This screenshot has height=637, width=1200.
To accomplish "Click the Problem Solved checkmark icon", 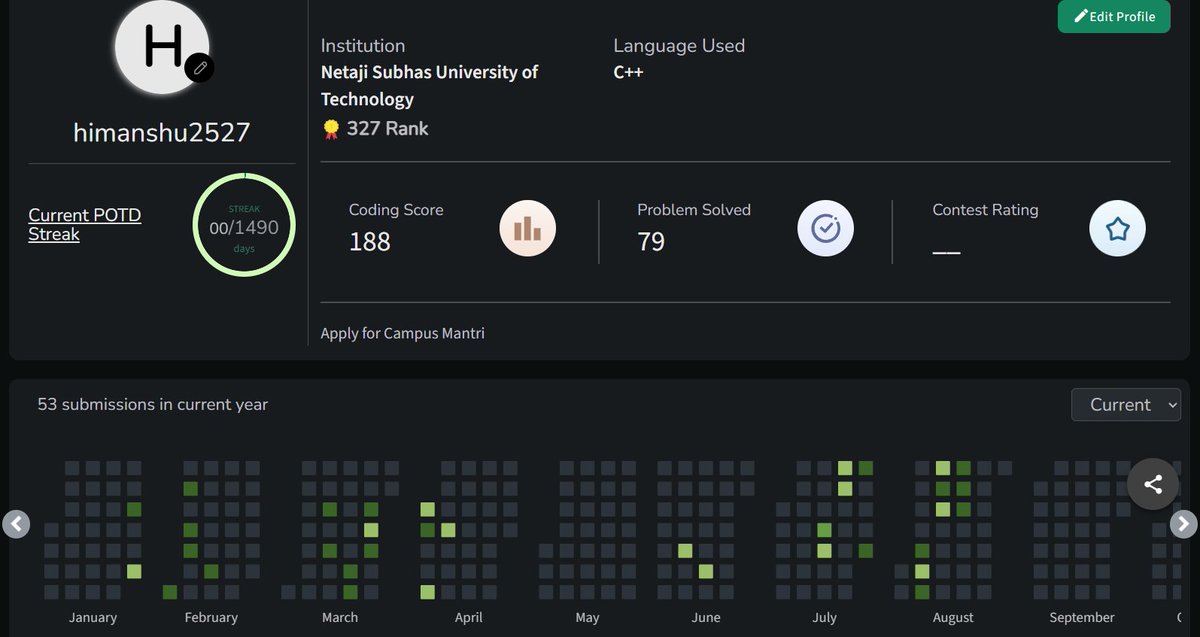I will (825, 229).
